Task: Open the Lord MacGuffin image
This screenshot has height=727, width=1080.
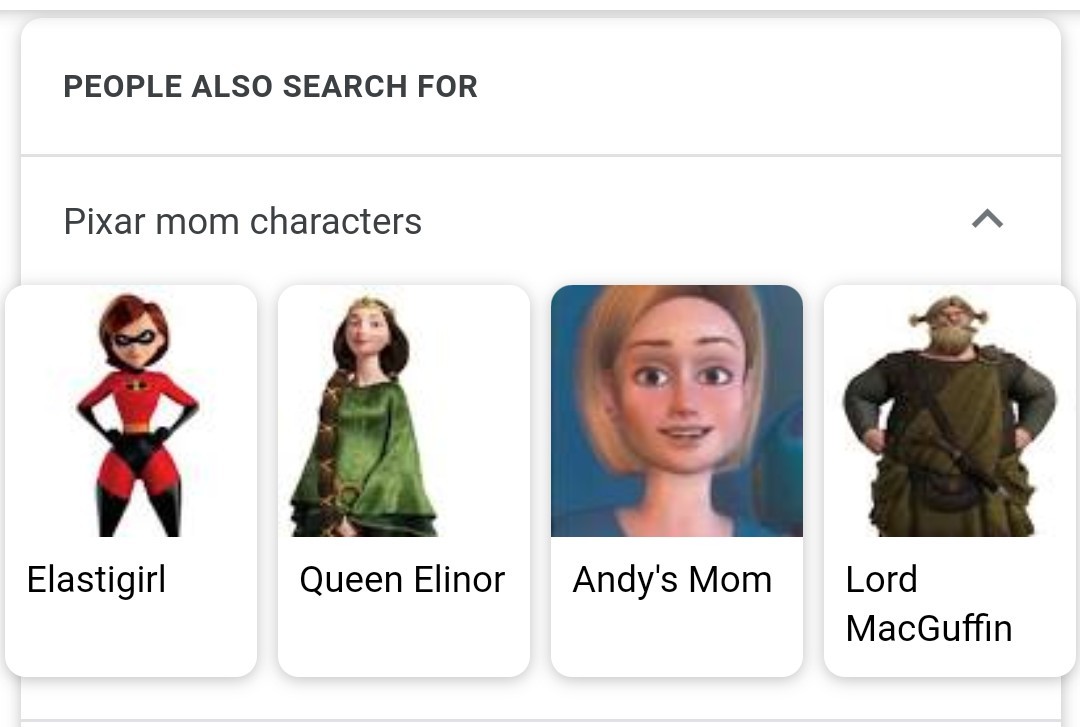Action: click(x=949, y=411)
